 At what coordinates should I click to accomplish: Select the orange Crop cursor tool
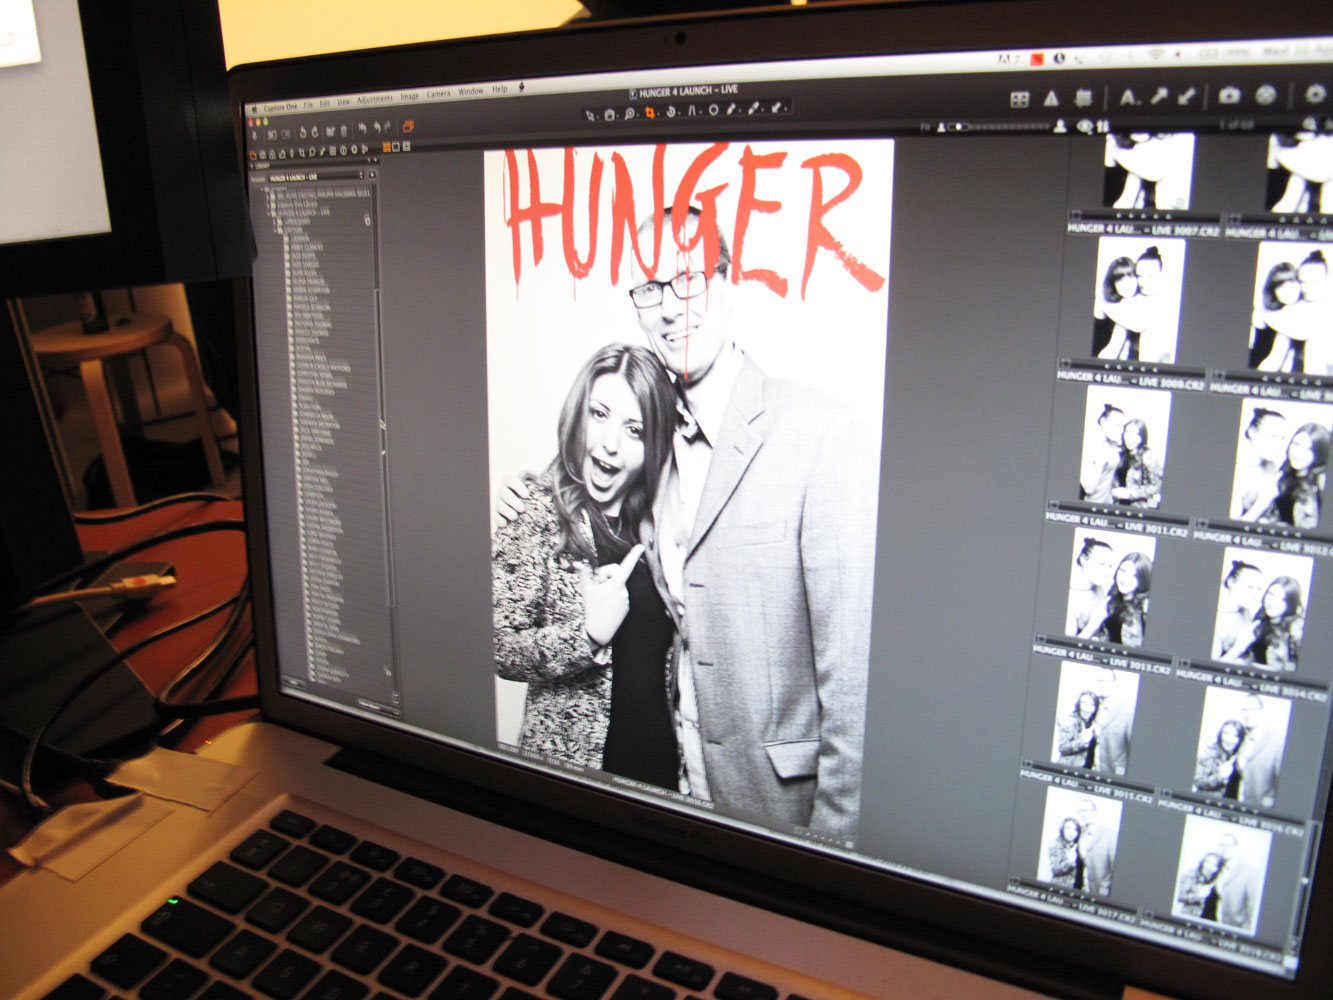click(x=649, y=112)
